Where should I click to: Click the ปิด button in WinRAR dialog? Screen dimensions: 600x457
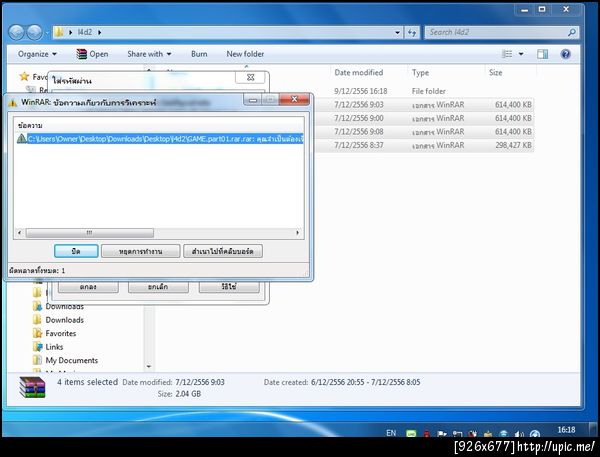click(76, 251)
